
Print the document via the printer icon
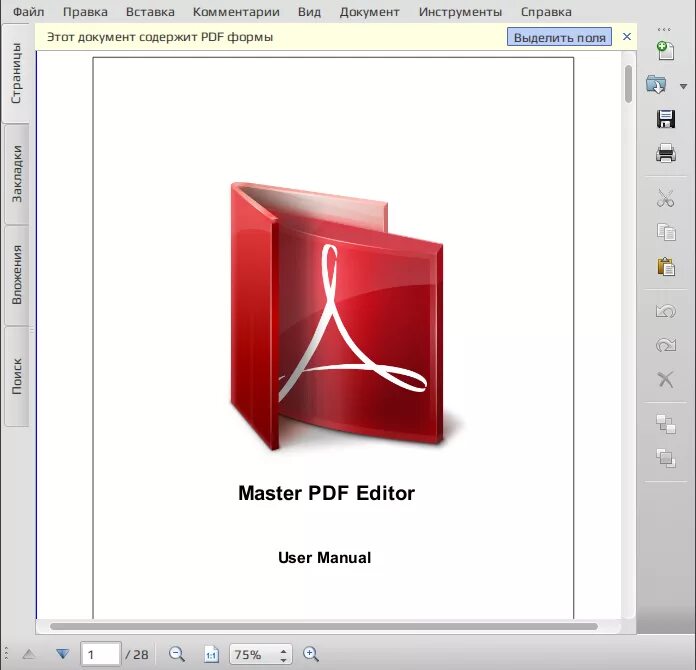coord(665,153)
